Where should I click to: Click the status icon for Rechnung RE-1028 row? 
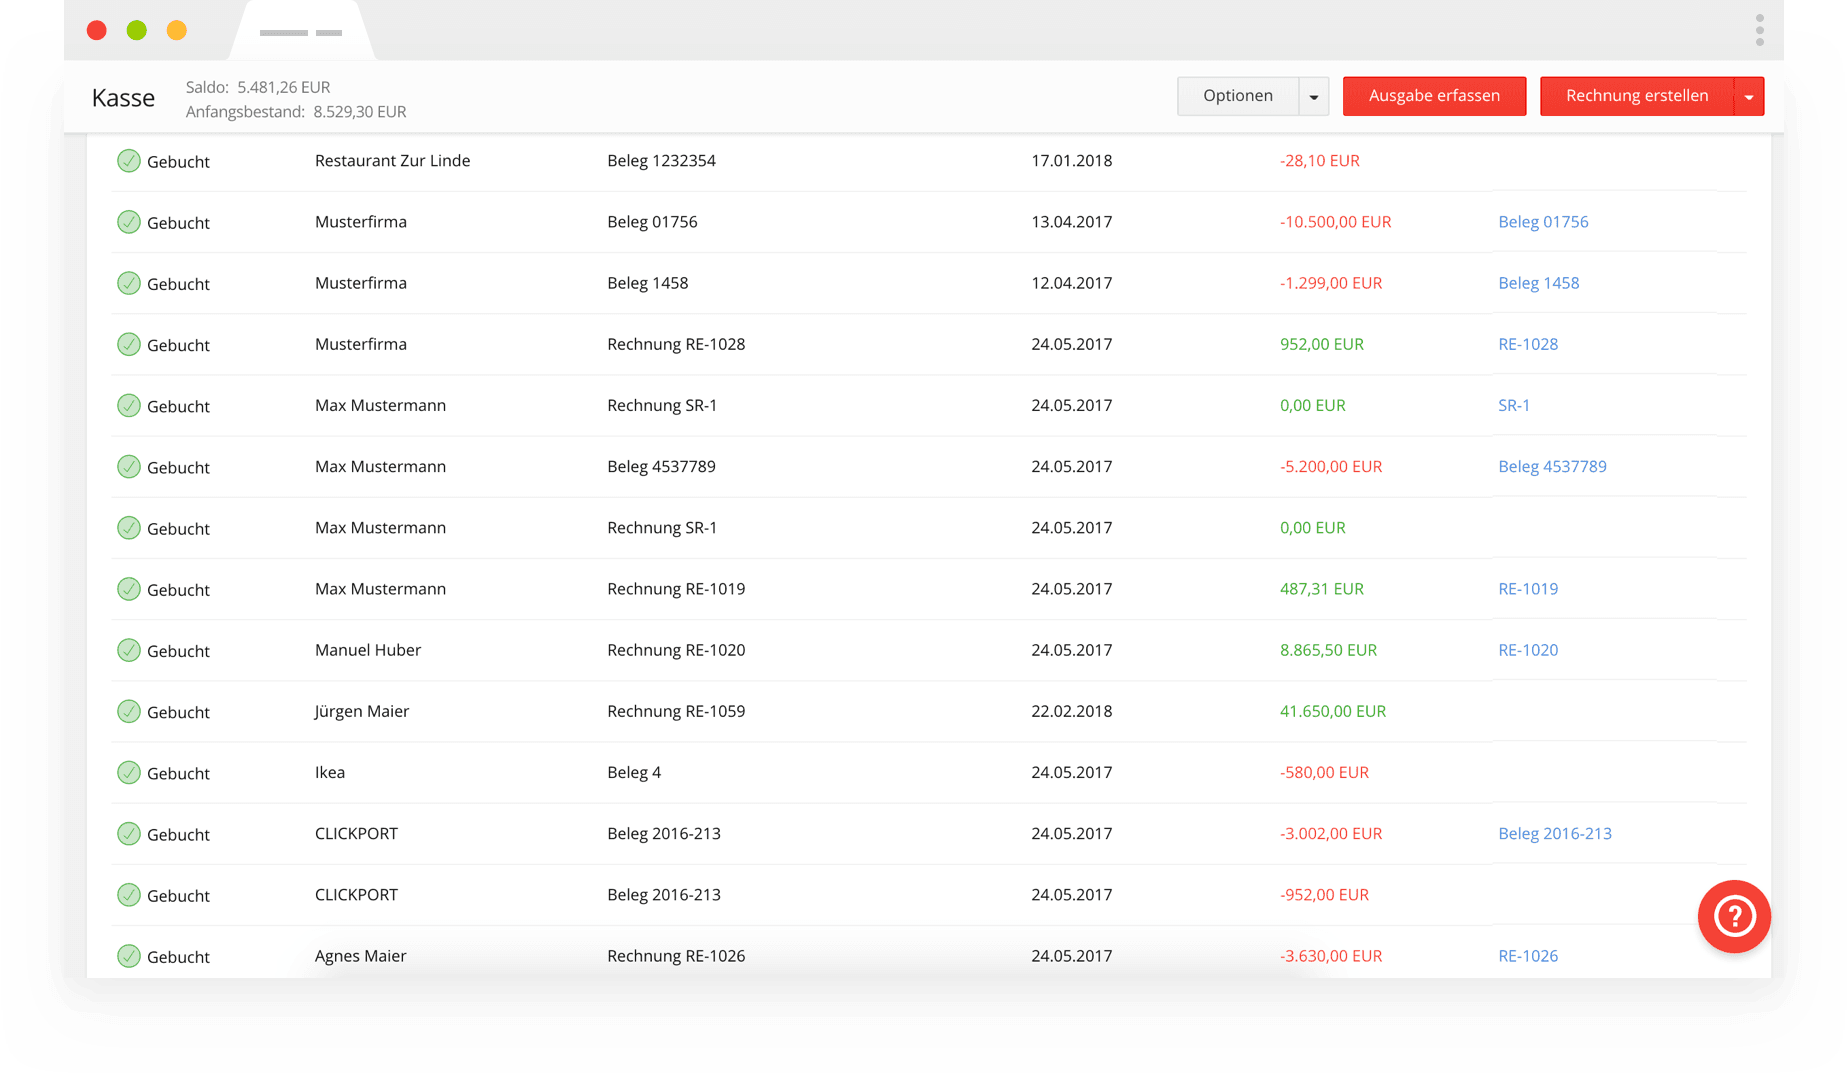click(129, 345)
